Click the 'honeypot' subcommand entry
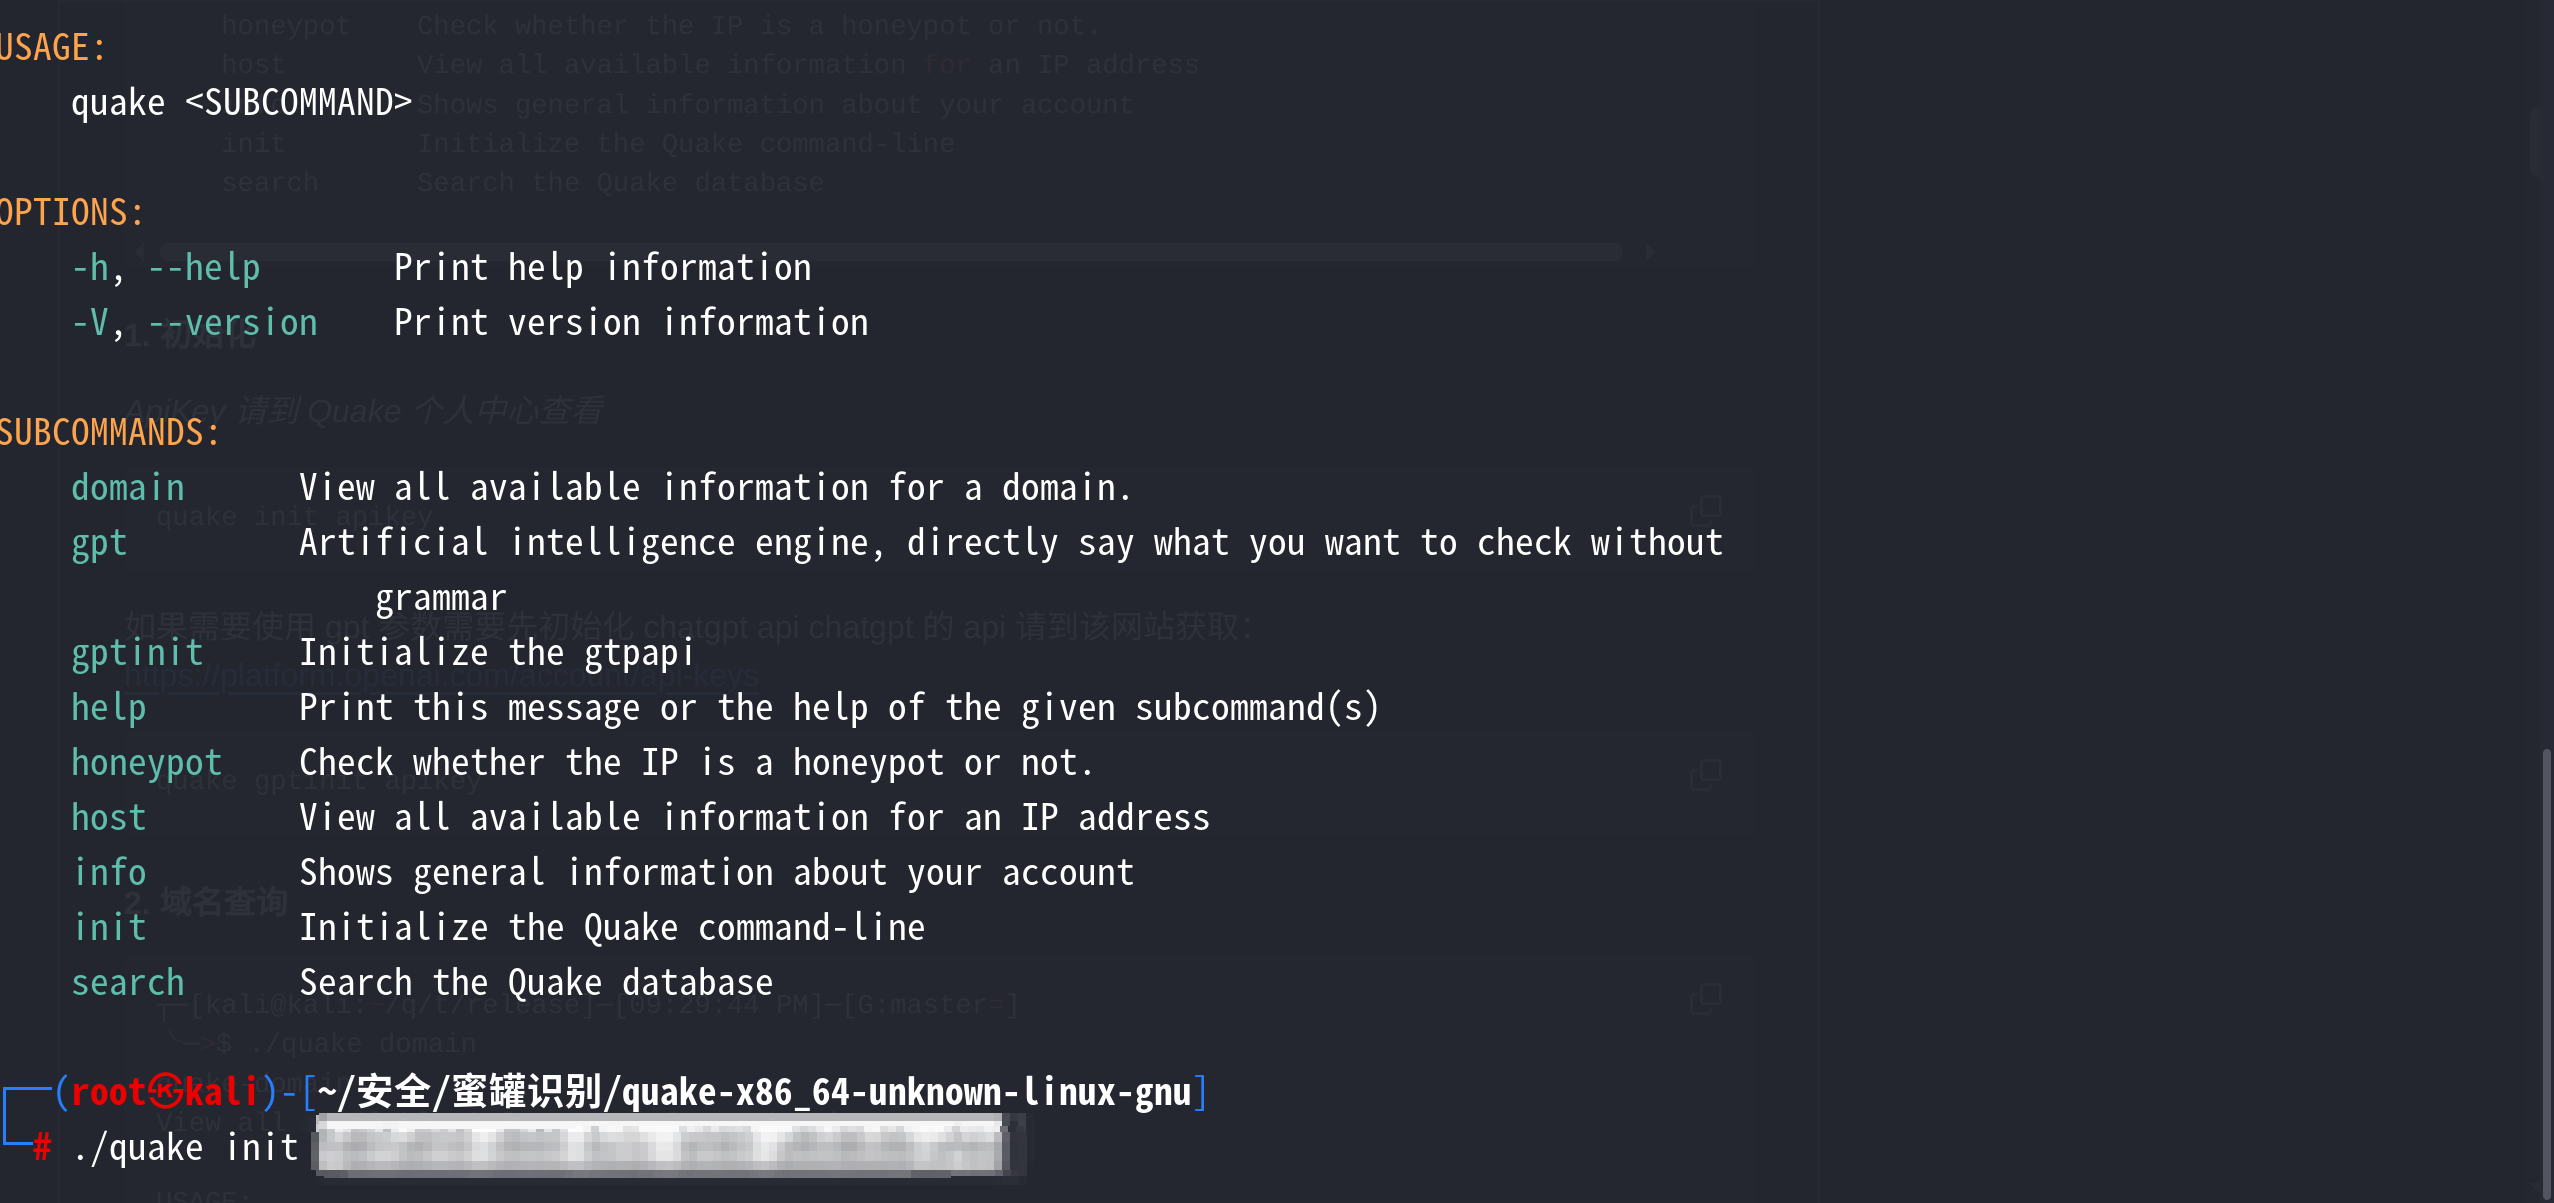2554x1203 pixels. (146, 763)
